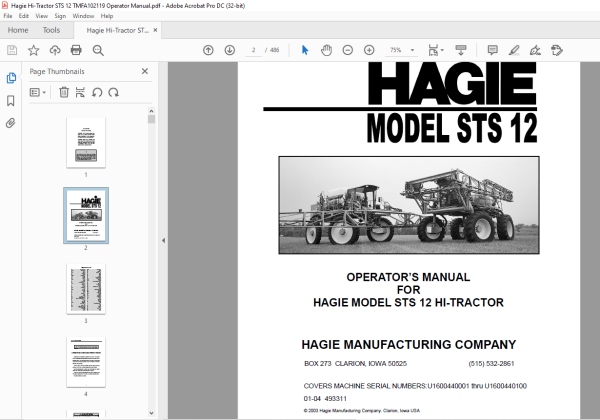Click the page number input field
Image resolution: width=600 pixels, height=420 pixels.
[253, 50]
